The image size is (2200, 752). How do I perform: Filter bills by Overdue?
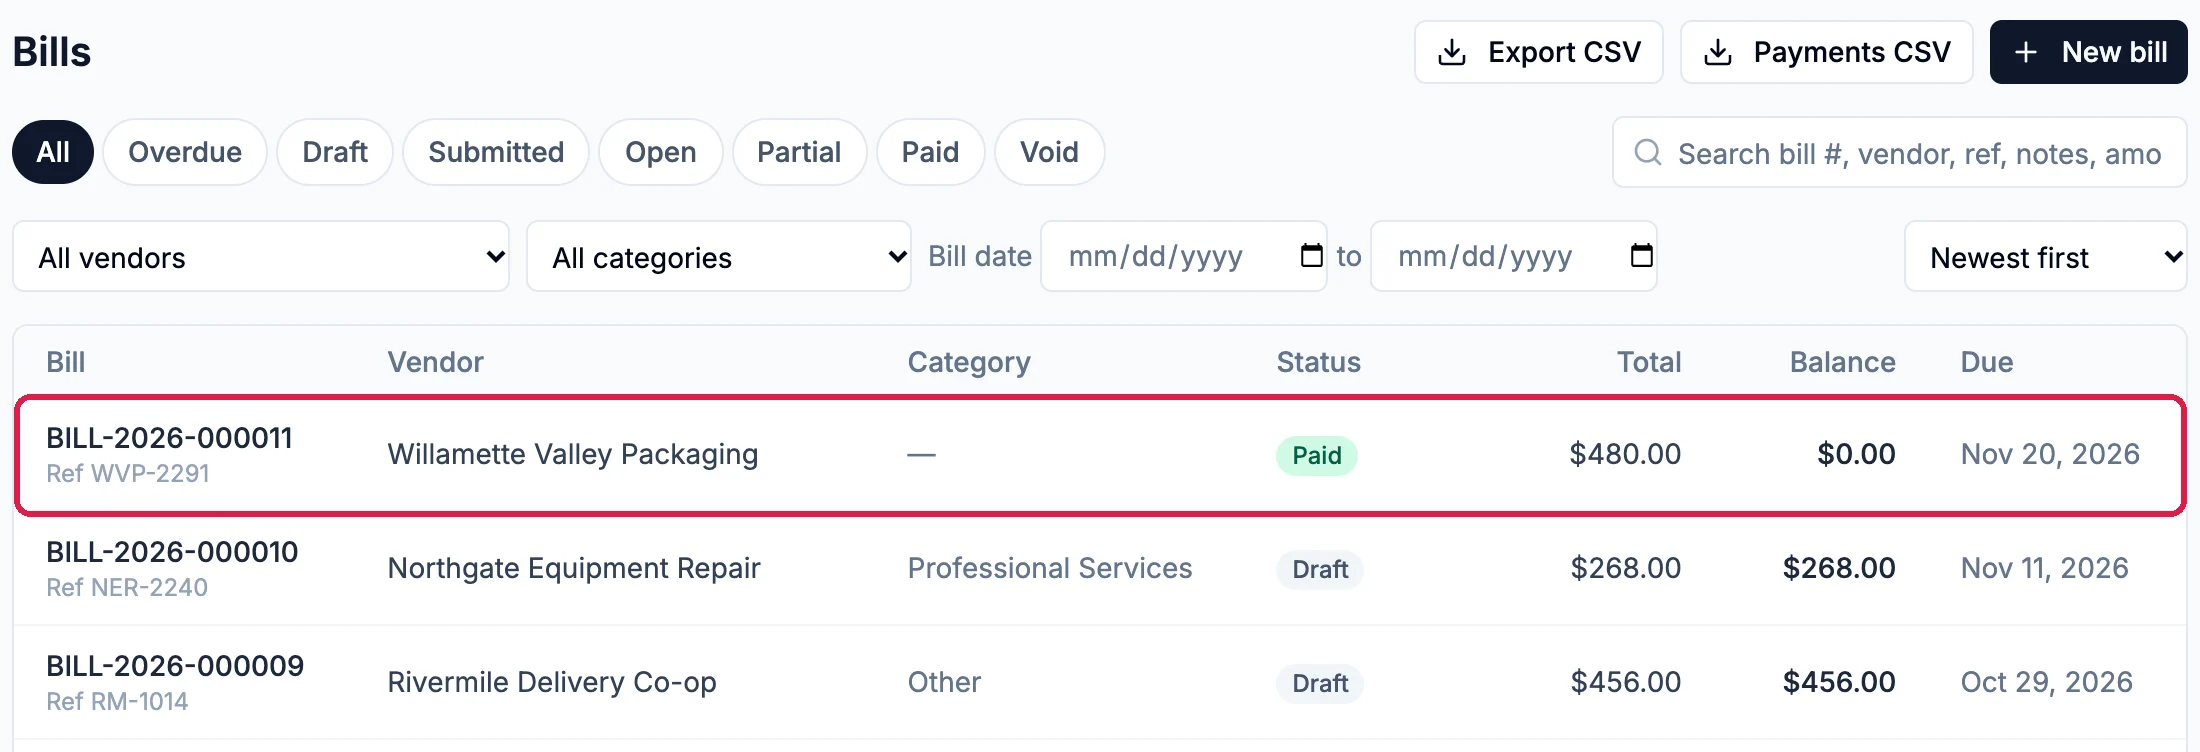(x=185, y=152)
